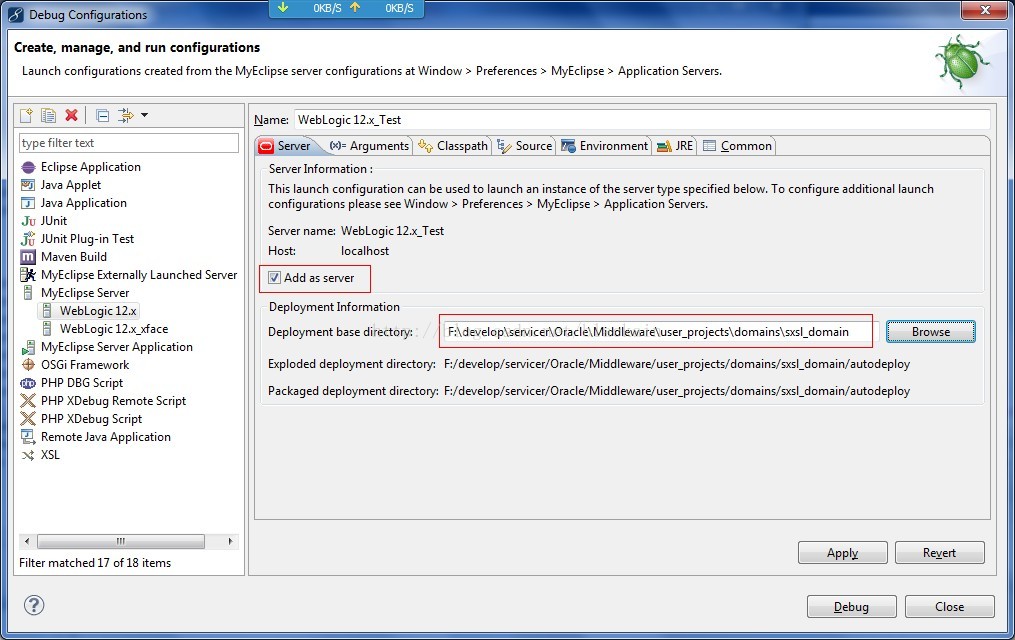The height and width of the screenshot is (640, 1015).
Task: Select PHP XDebug Remote Script entry
Action: (113, 401)
